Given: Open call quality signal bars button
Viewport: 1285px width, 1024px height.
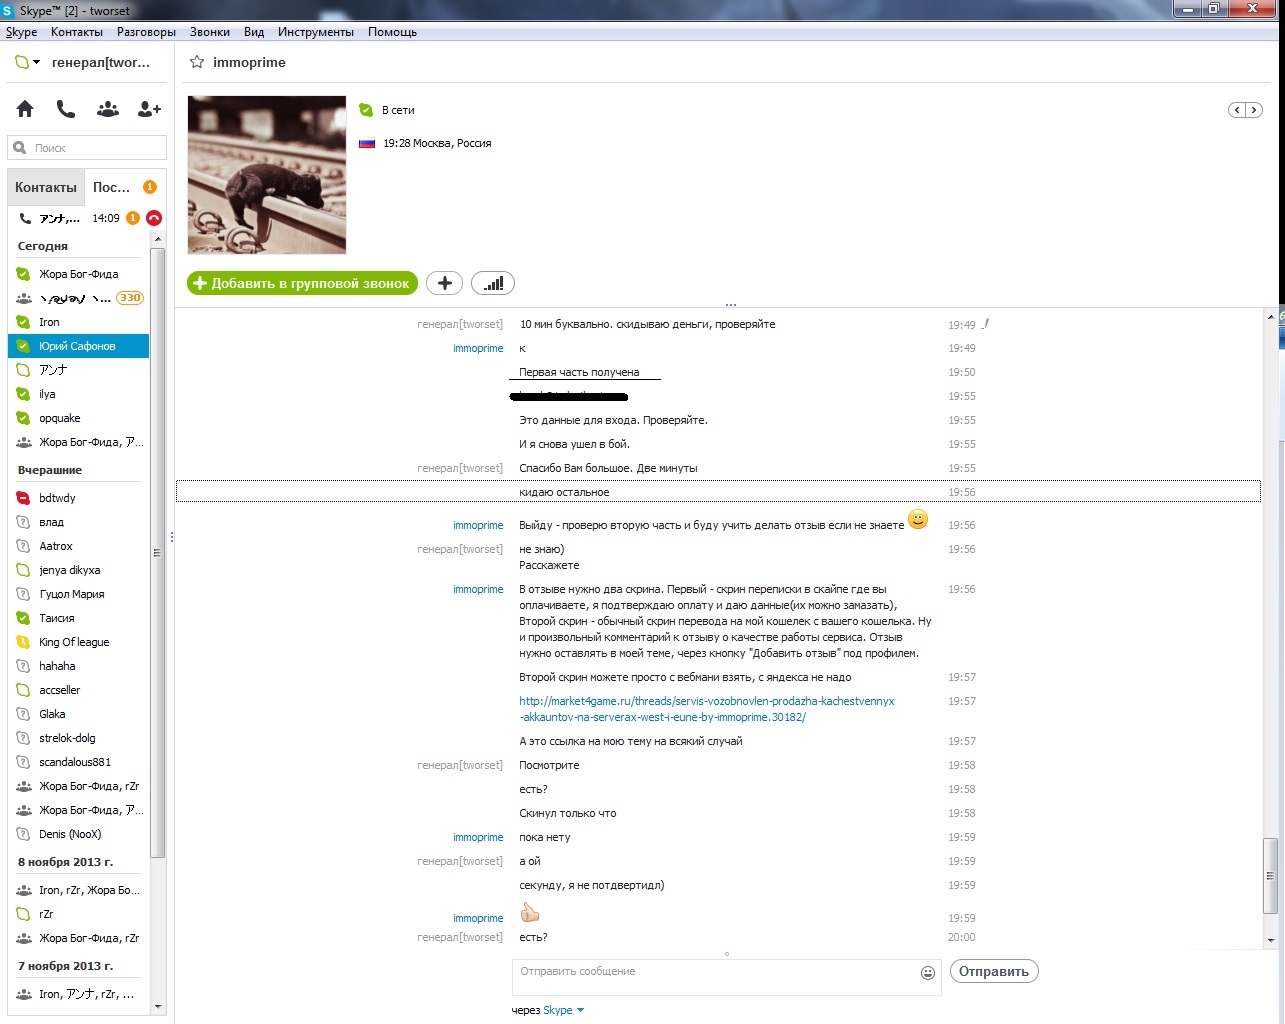Looking at the screenshot, I should 493,283.
